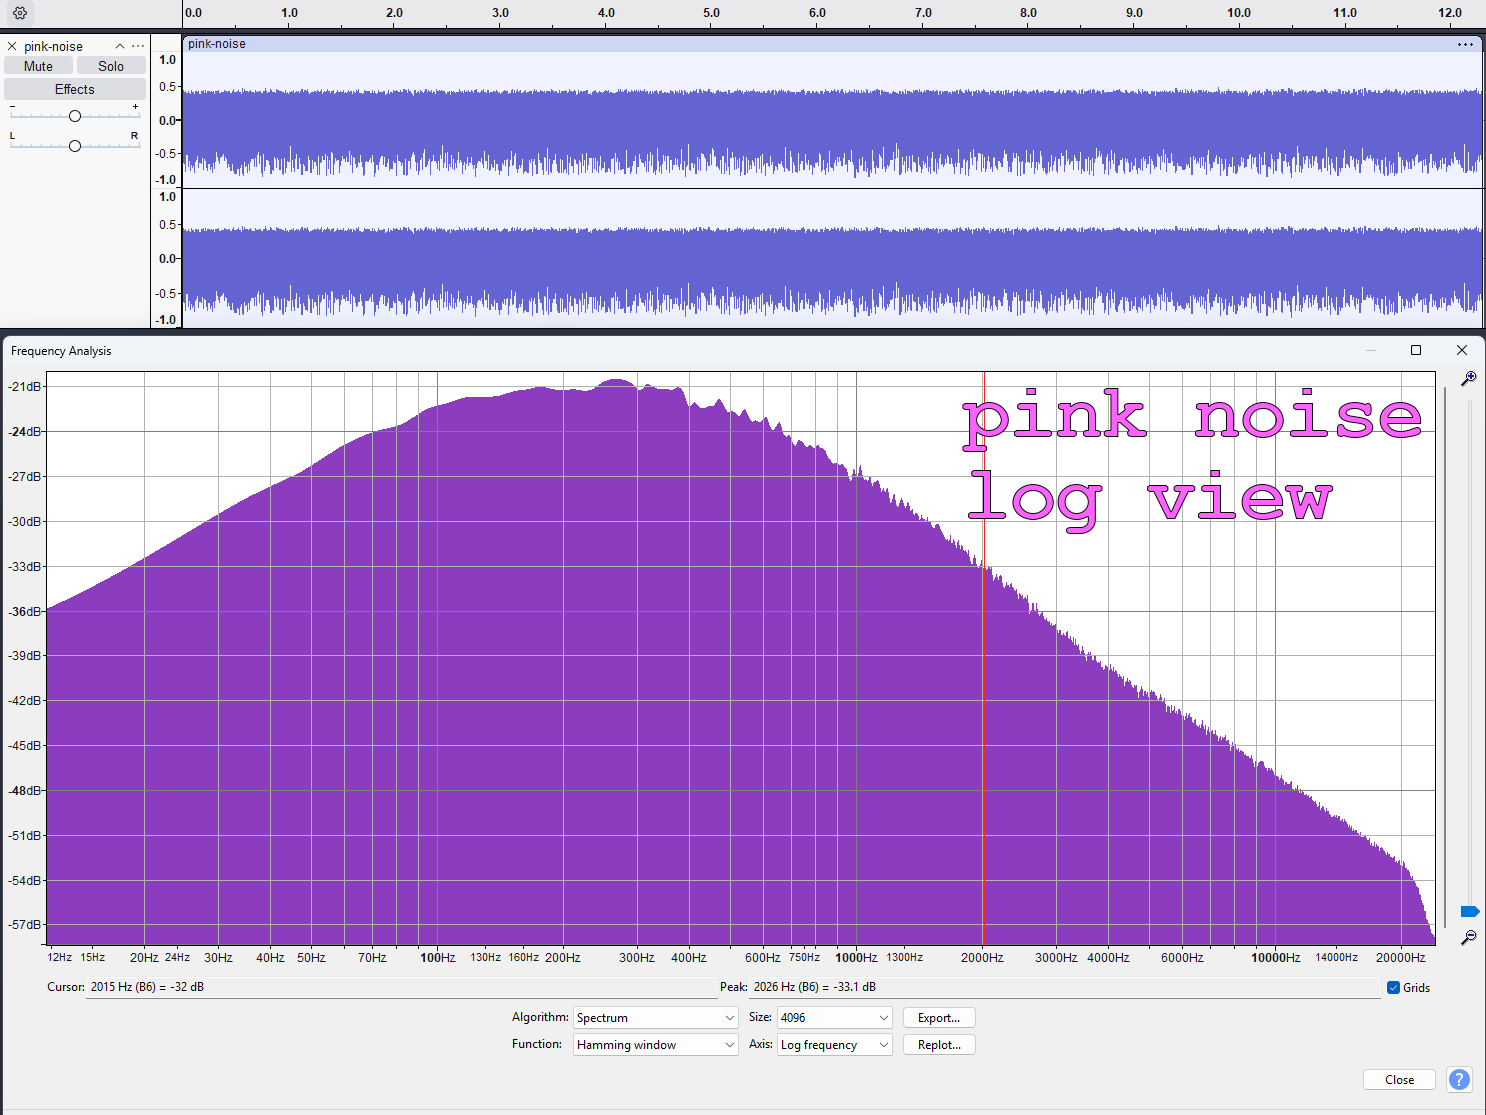The height and width of the screenshot is (1115, 1486).
Task: Click the lower channel waveform
Action: point(832,258)
